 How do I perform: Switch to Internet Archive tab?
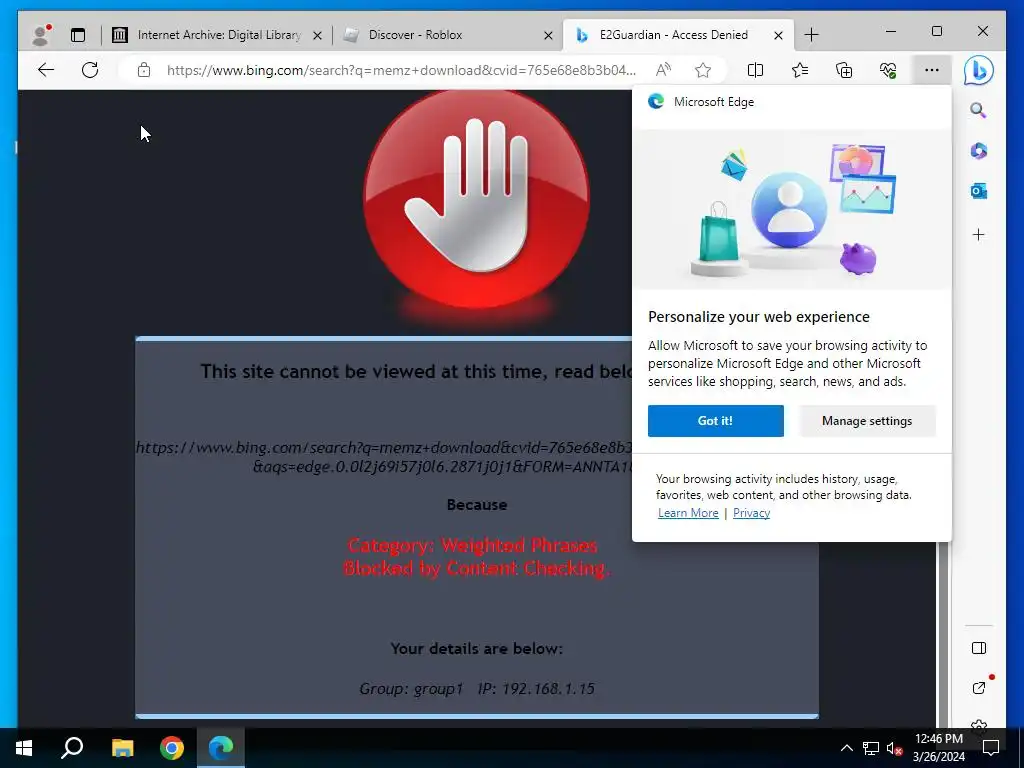coord(218,35)
